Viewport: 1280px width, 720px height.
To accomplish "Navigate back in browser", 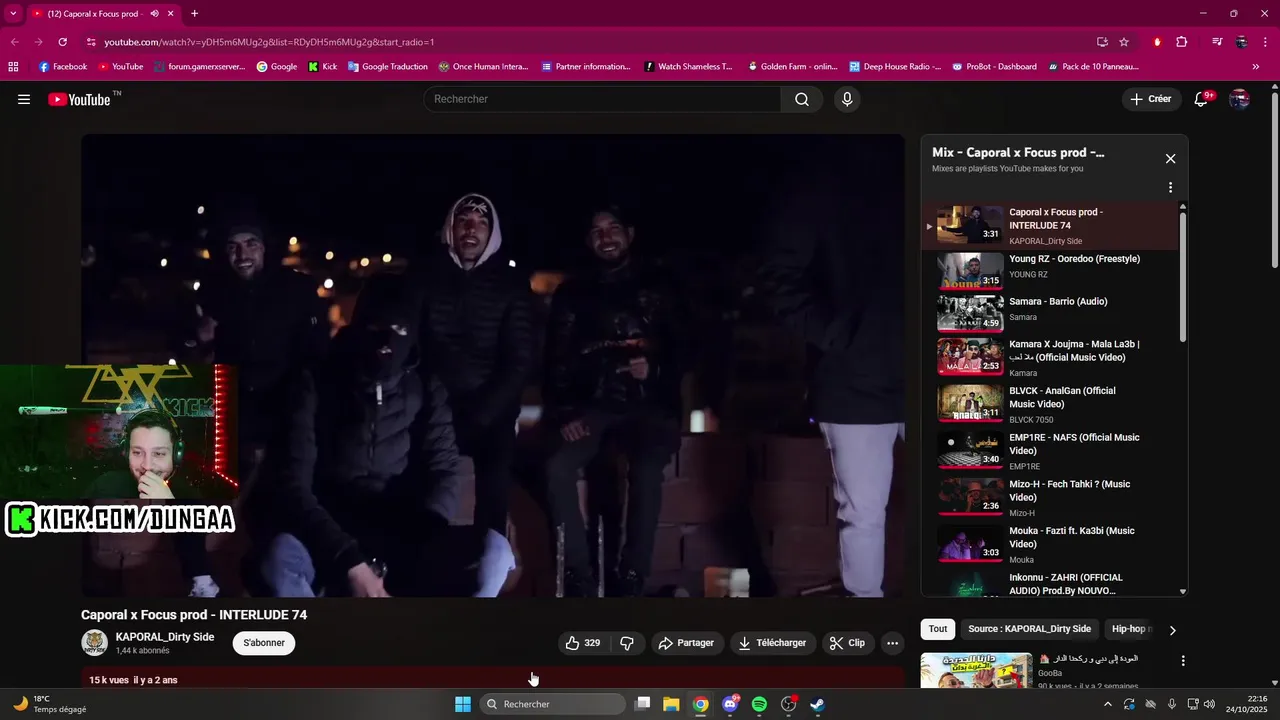I will point(15,42).
